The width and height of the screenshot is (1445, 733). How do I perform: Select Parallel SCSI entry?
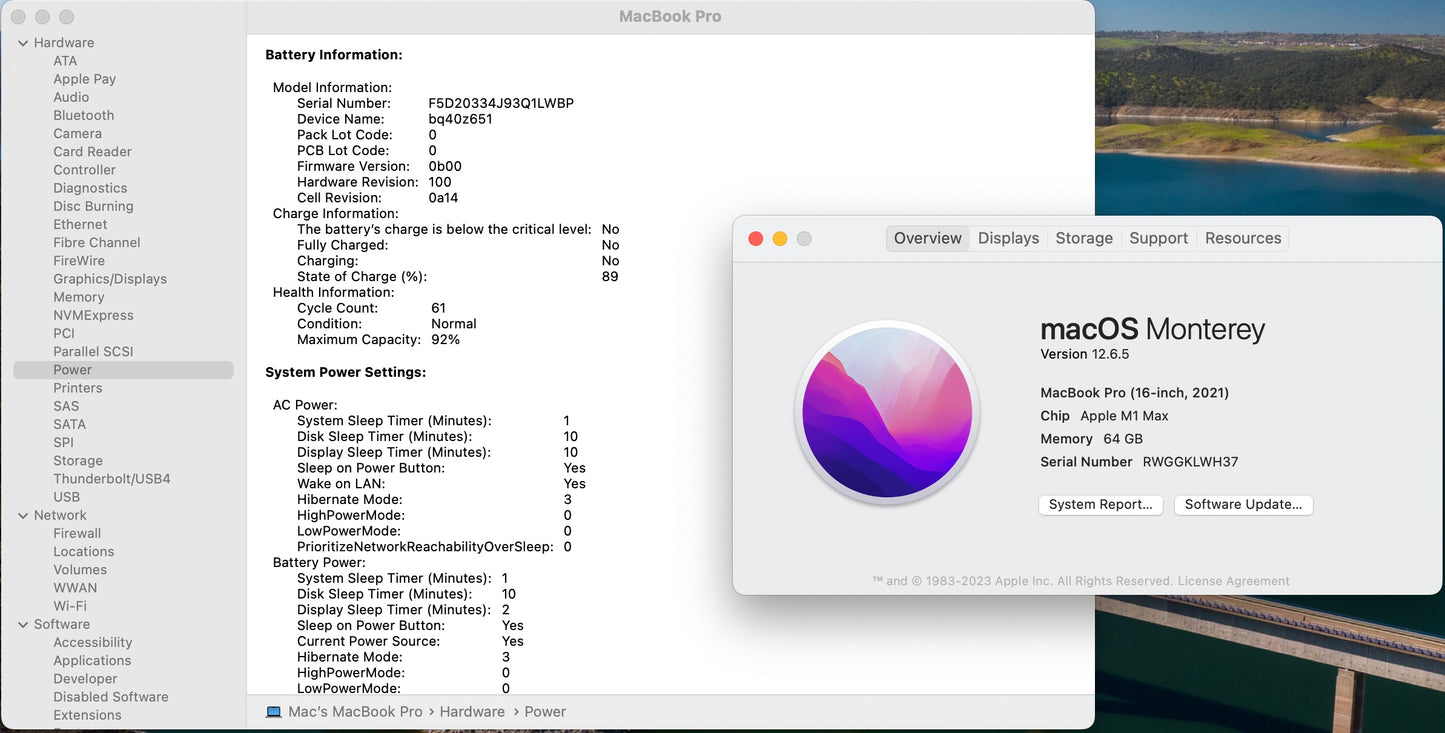click(93, 352)
